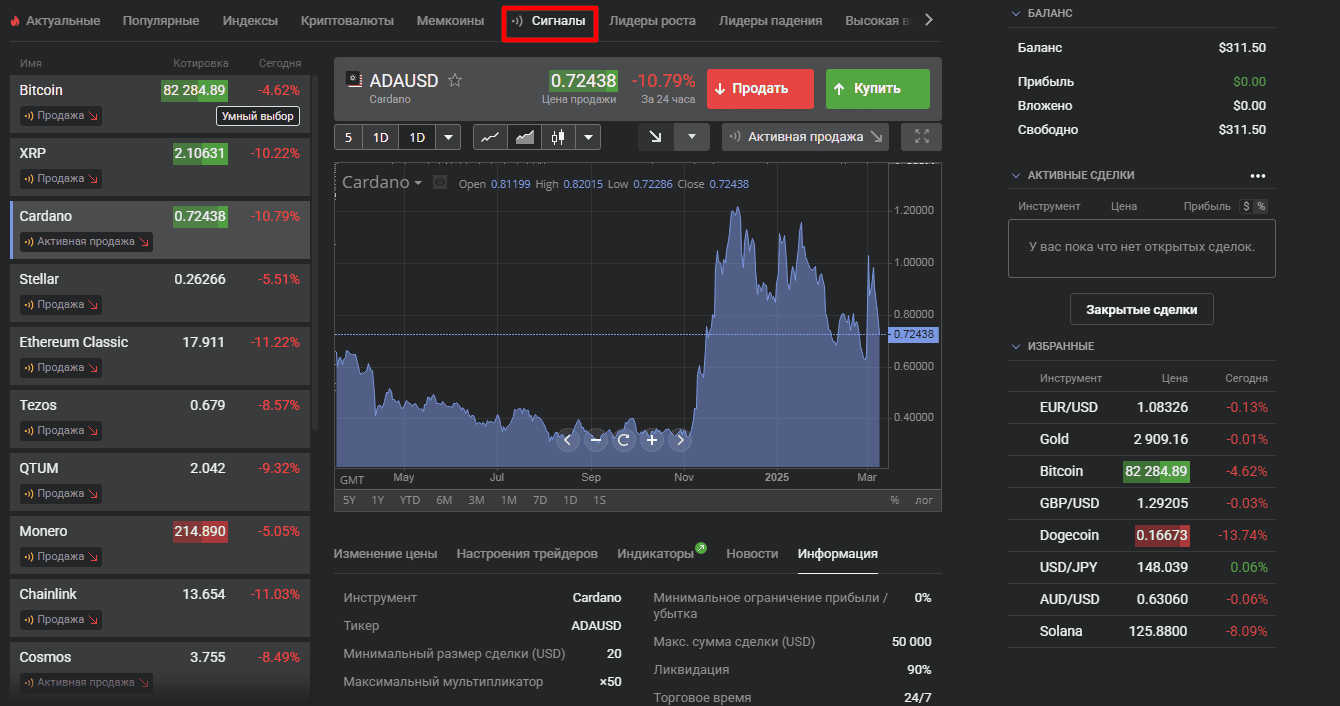Set chart interval to 5

(348, 137)
